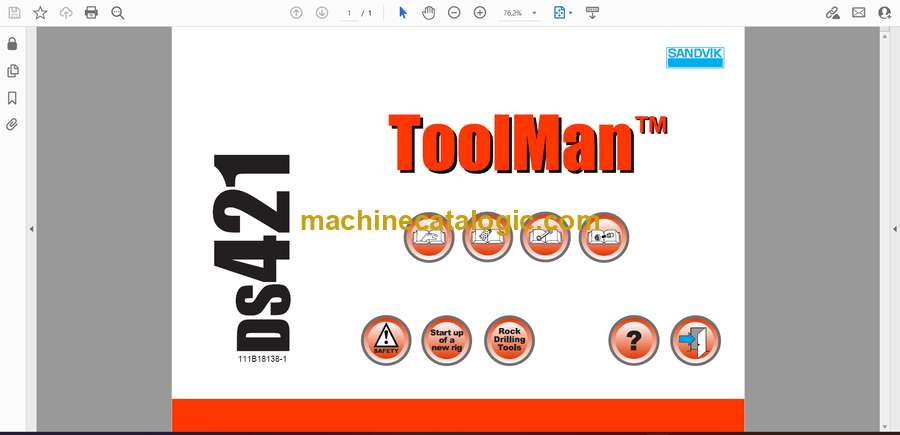
Task: Open the Find text magnifier tool
Action: 118,13
